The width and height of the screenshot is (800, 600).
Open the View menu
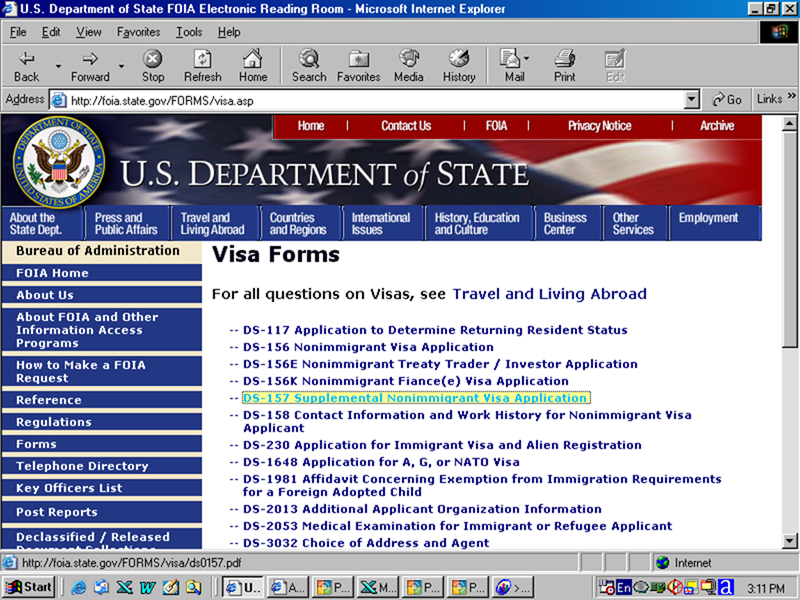[89, 32]
